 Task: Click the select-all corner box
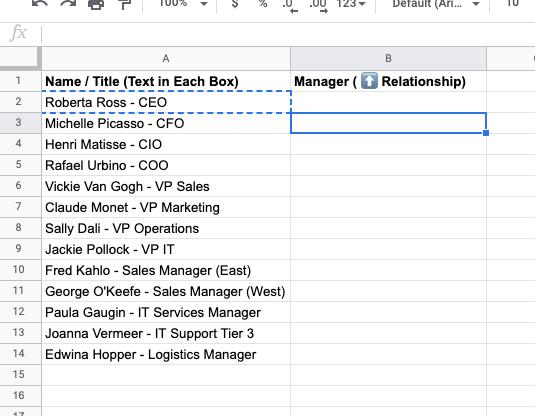(x=20, y=58)
